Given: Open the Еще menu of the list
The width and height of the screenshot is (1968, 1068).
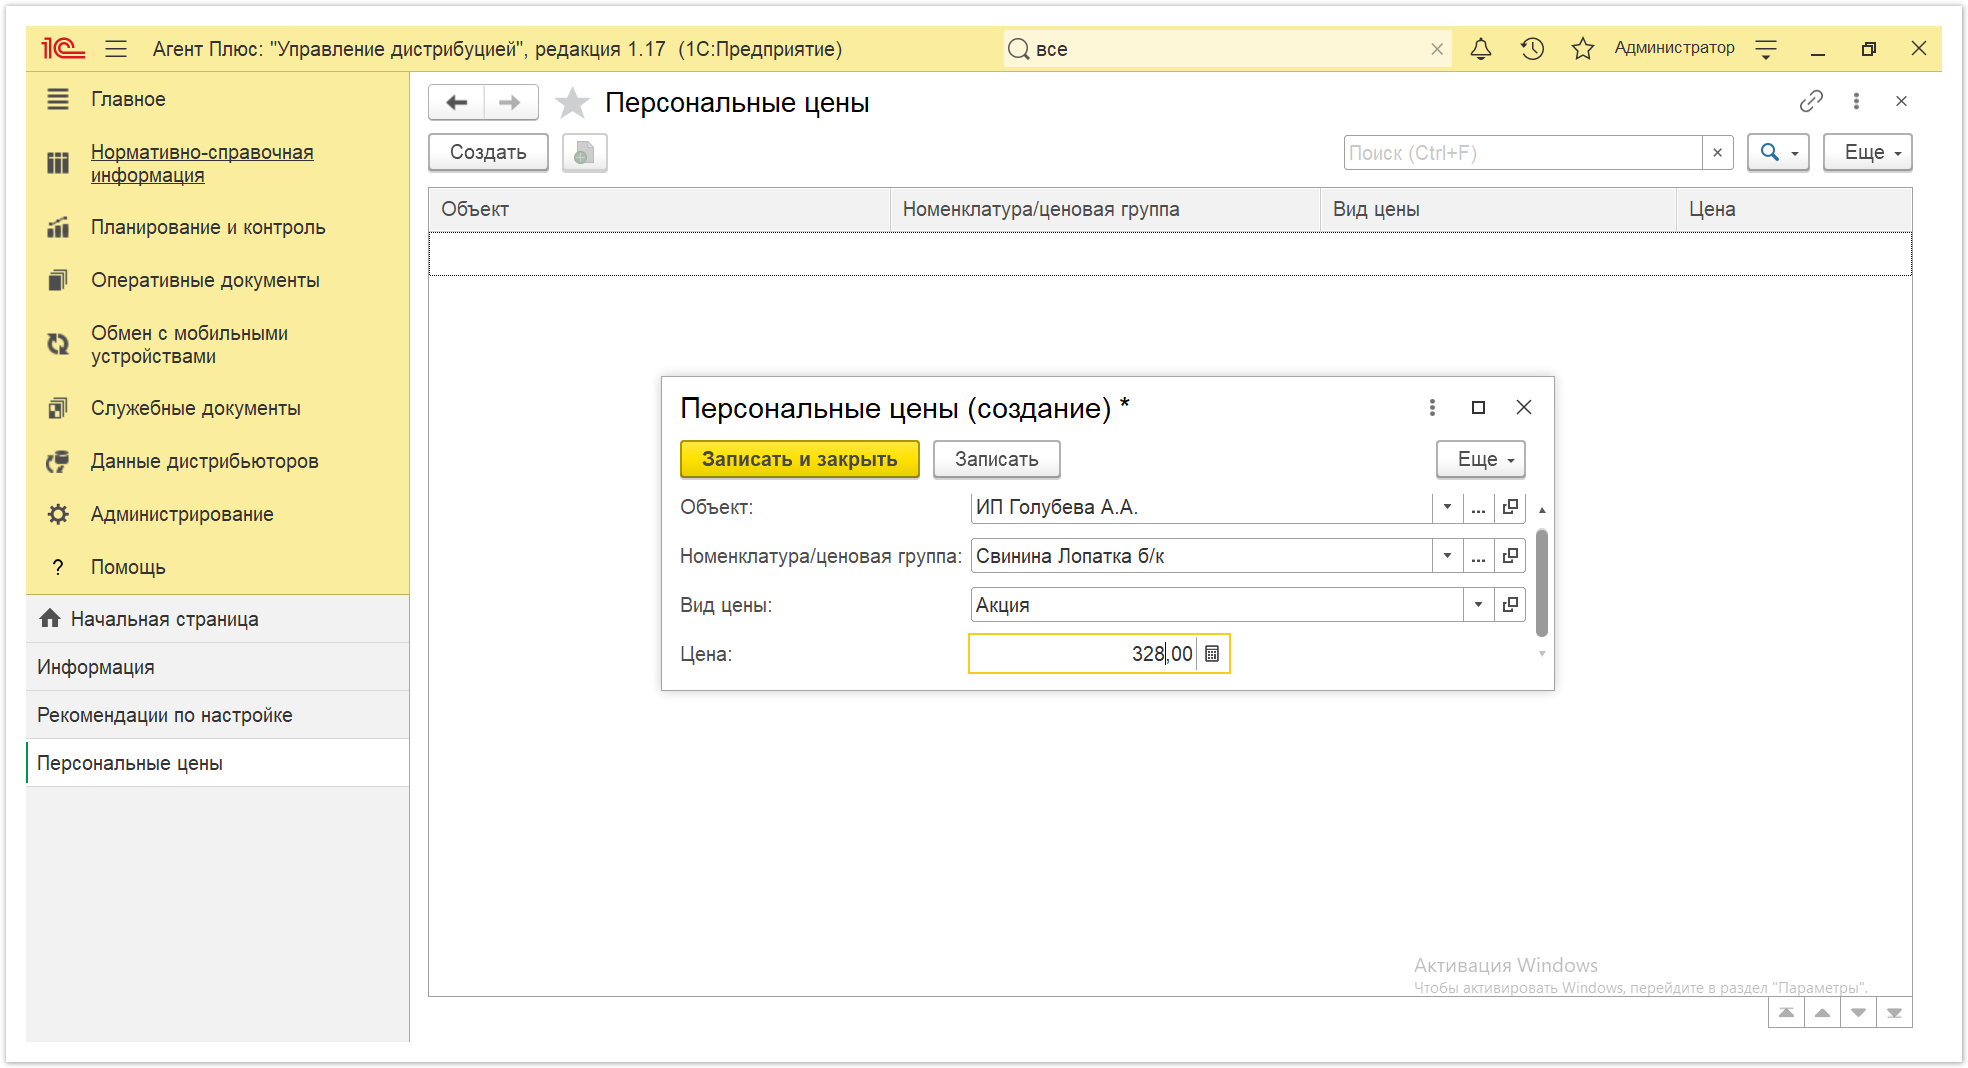Looking at the screenshot, I should pyautogui.click(x=1867, y=152).
